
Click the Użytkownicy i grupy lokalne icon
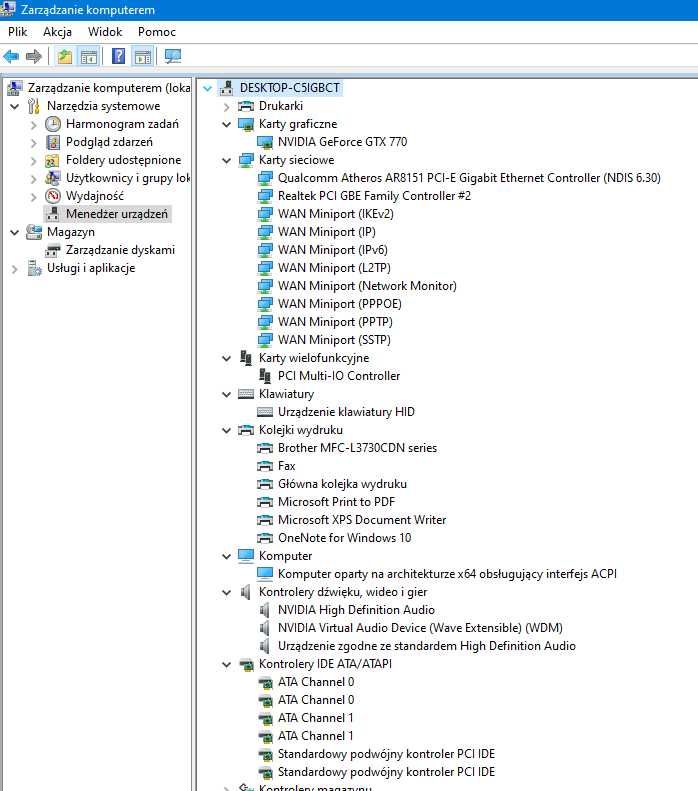pyautogui.click(x=53, y=178)
